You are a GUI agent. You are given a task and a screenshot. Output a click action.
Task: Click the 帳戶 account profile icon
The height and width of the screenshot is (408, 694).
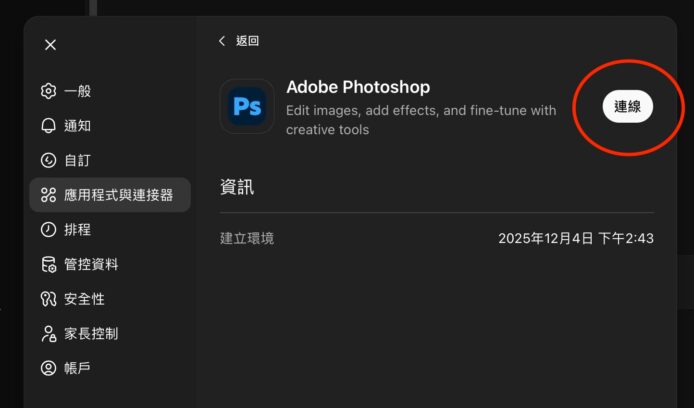48,368
